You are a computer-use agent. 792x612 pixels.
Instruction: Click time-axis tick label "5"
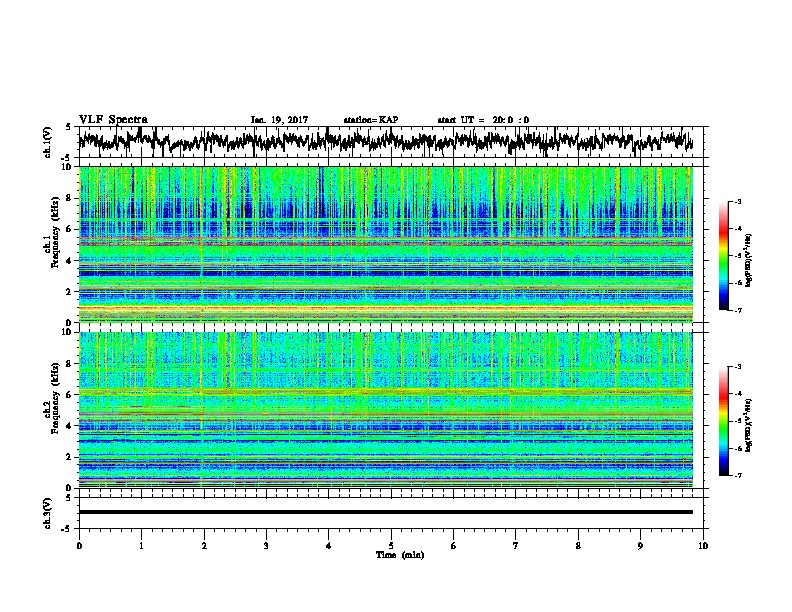pos(391,546)
